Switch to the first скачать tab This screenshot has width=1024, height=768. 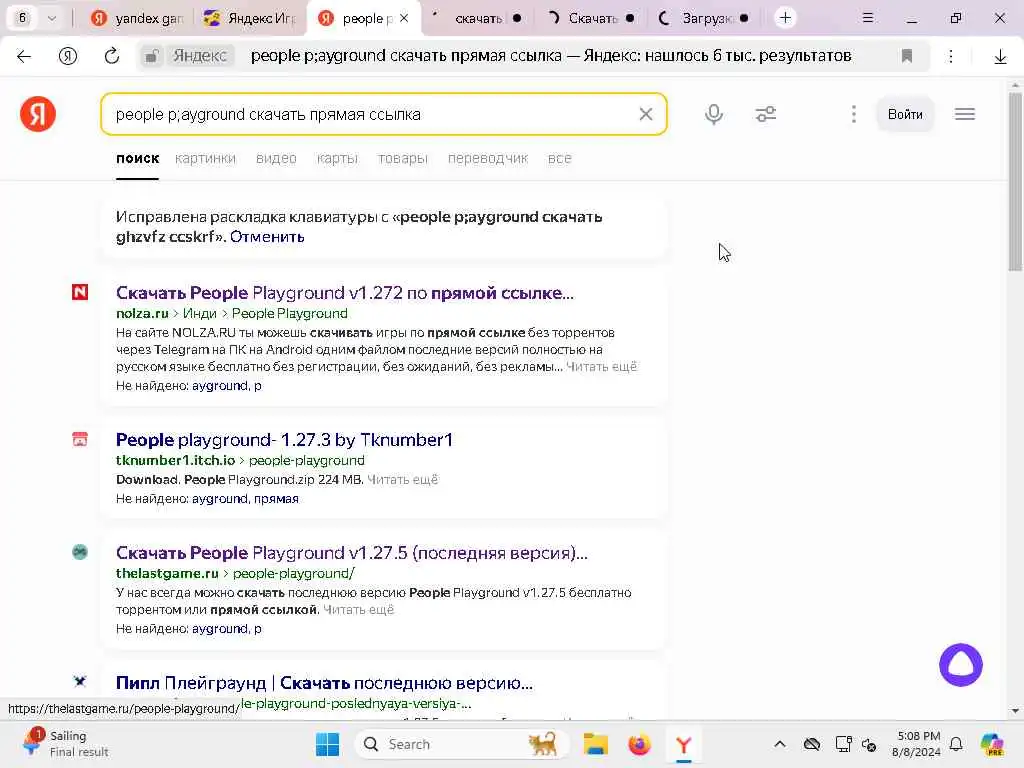click(479, 18)
